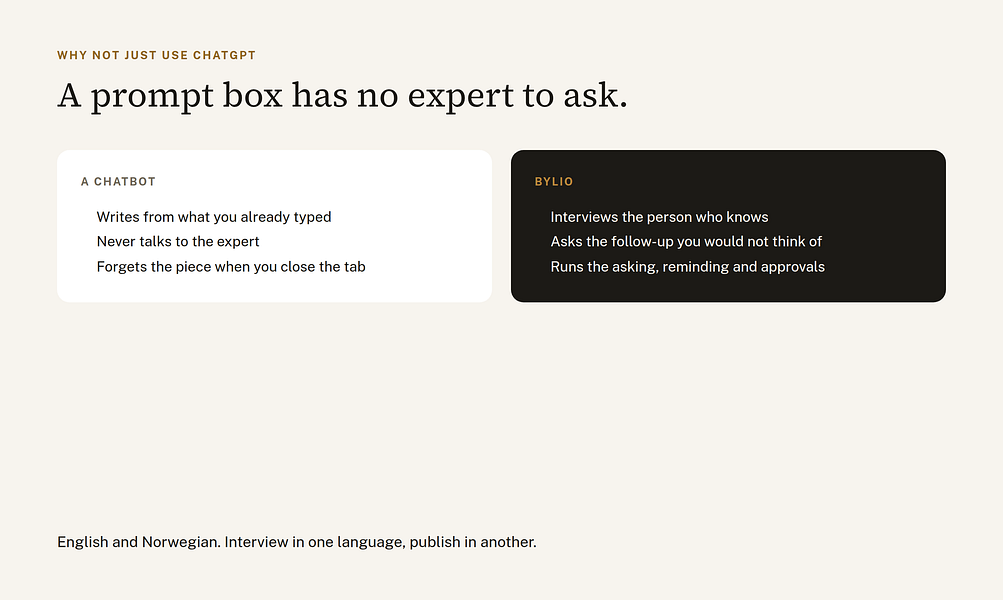This screenshot has width=1003, height=600.
Task: Click the word 'tab' in the white card
Action: 355,266
